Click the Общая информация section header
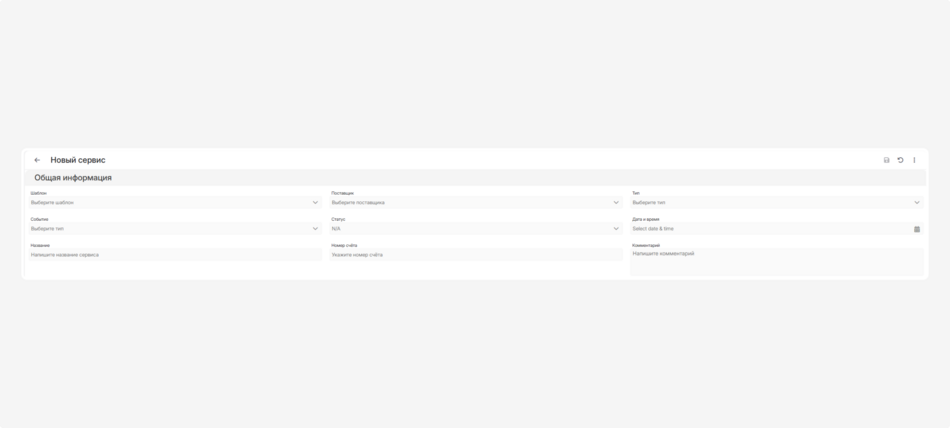950x428 pixels. coord(73,178)
